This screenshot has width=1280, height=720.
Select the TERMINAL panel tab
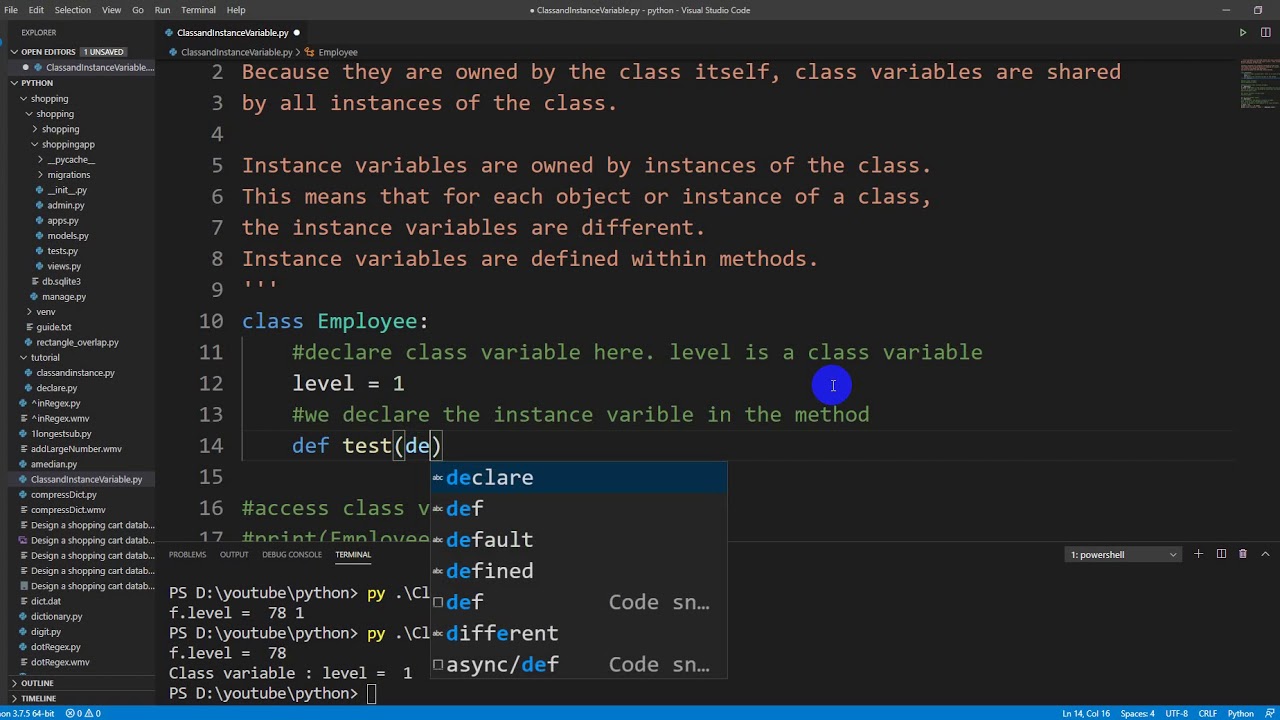point(353,554)
